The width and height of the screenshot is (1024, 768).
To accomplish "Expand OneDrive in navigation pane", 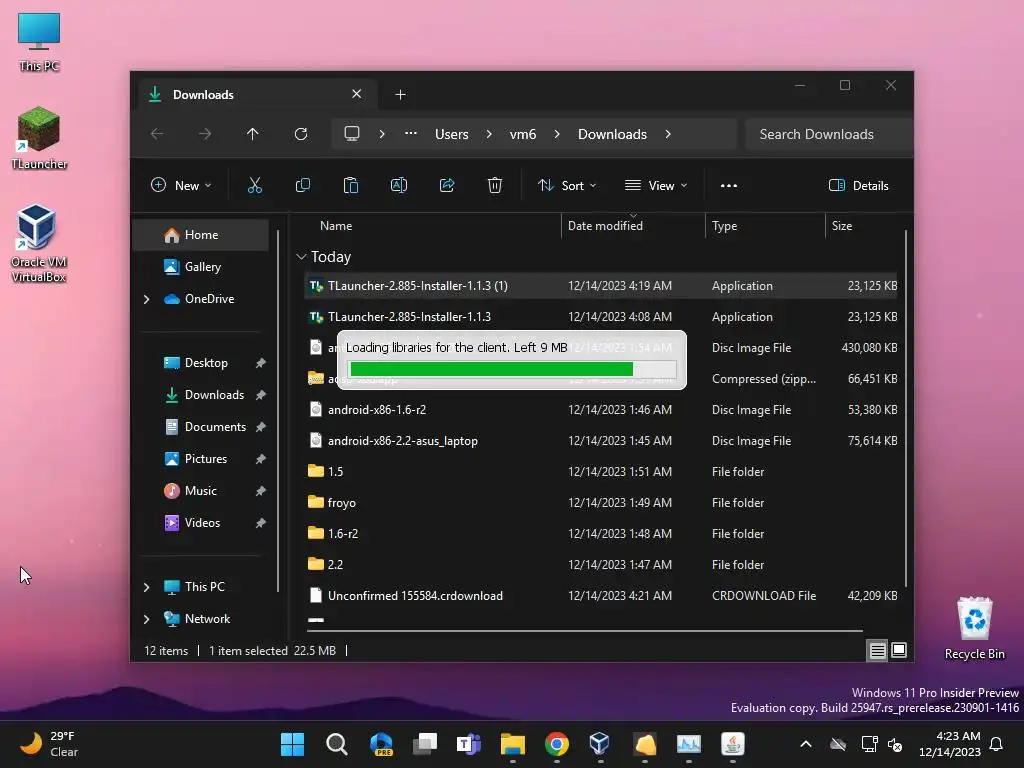I will click(x=146, y=299).
